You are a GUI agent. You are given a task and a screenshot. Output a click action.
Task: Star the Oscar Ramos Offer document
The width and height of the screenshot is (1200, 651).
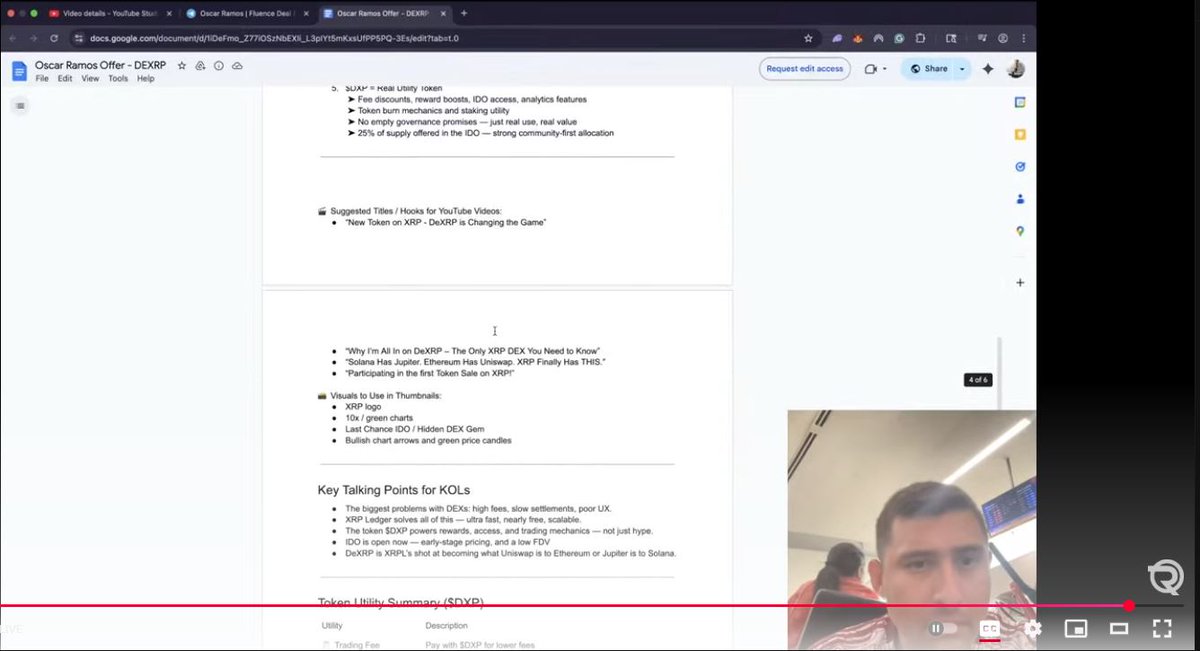(x=181, y=65)
